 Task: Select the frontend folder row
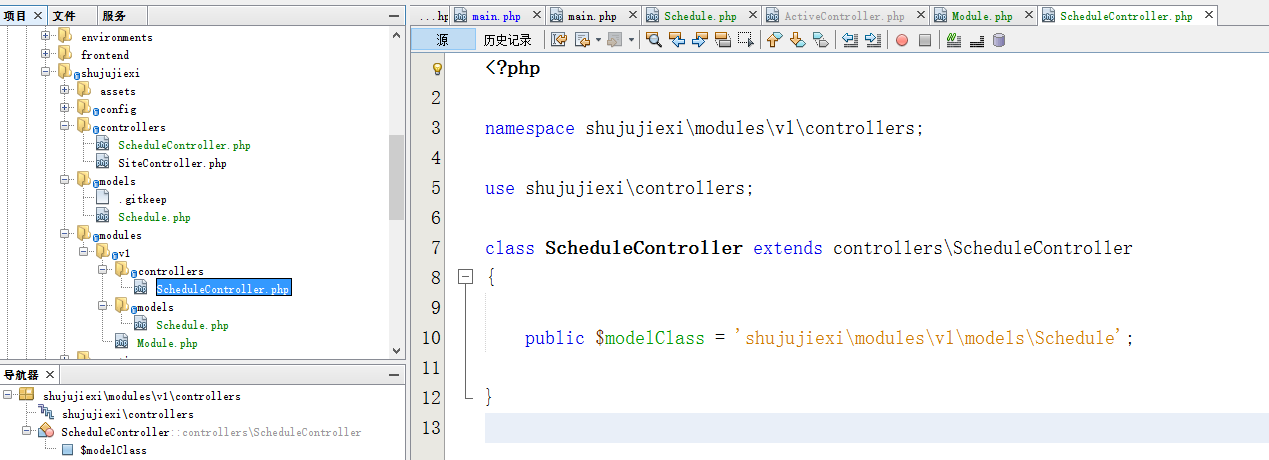105,55
